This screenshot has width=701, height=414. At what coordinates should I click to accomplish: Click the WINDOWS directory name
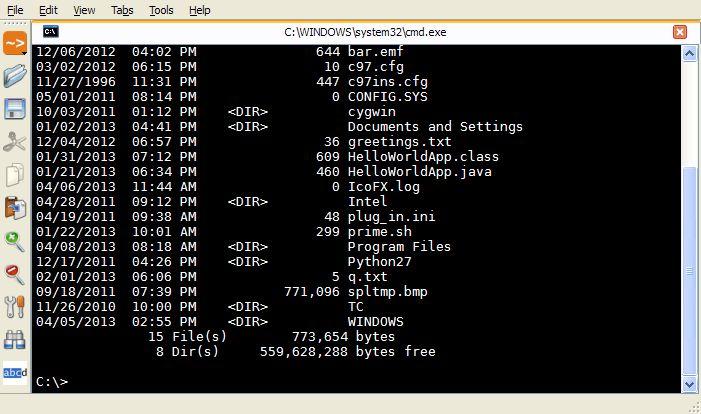(x=376, y=322)
